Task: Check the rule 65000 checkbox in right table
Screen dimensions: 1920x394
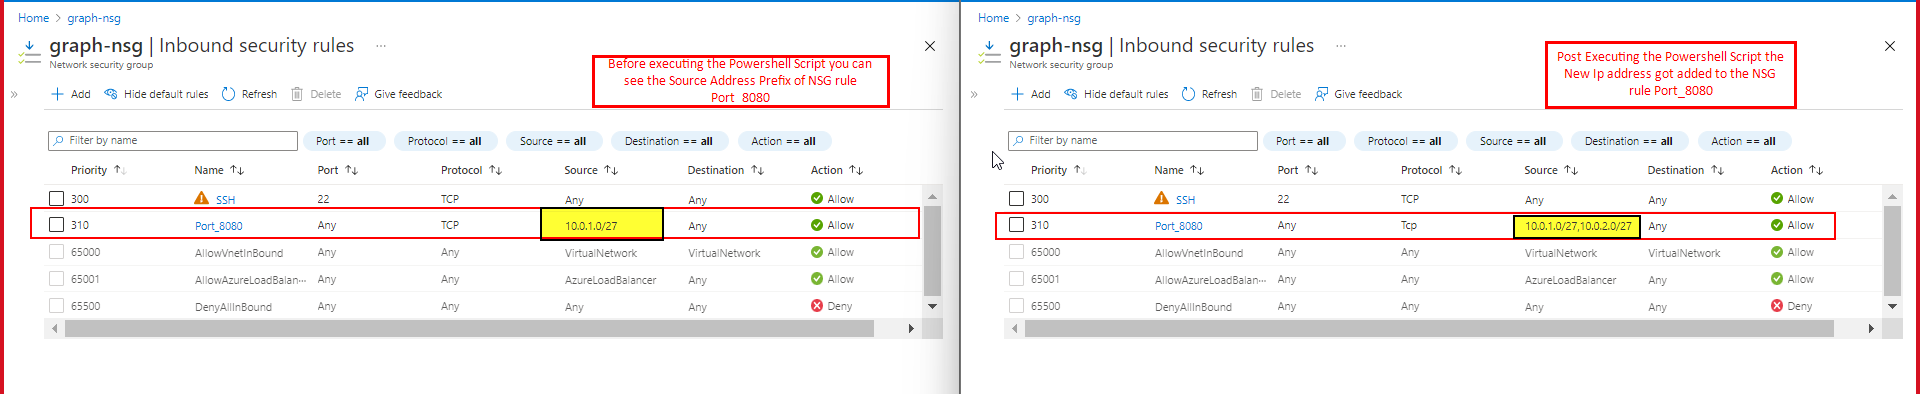Action: coord(1017,252)
